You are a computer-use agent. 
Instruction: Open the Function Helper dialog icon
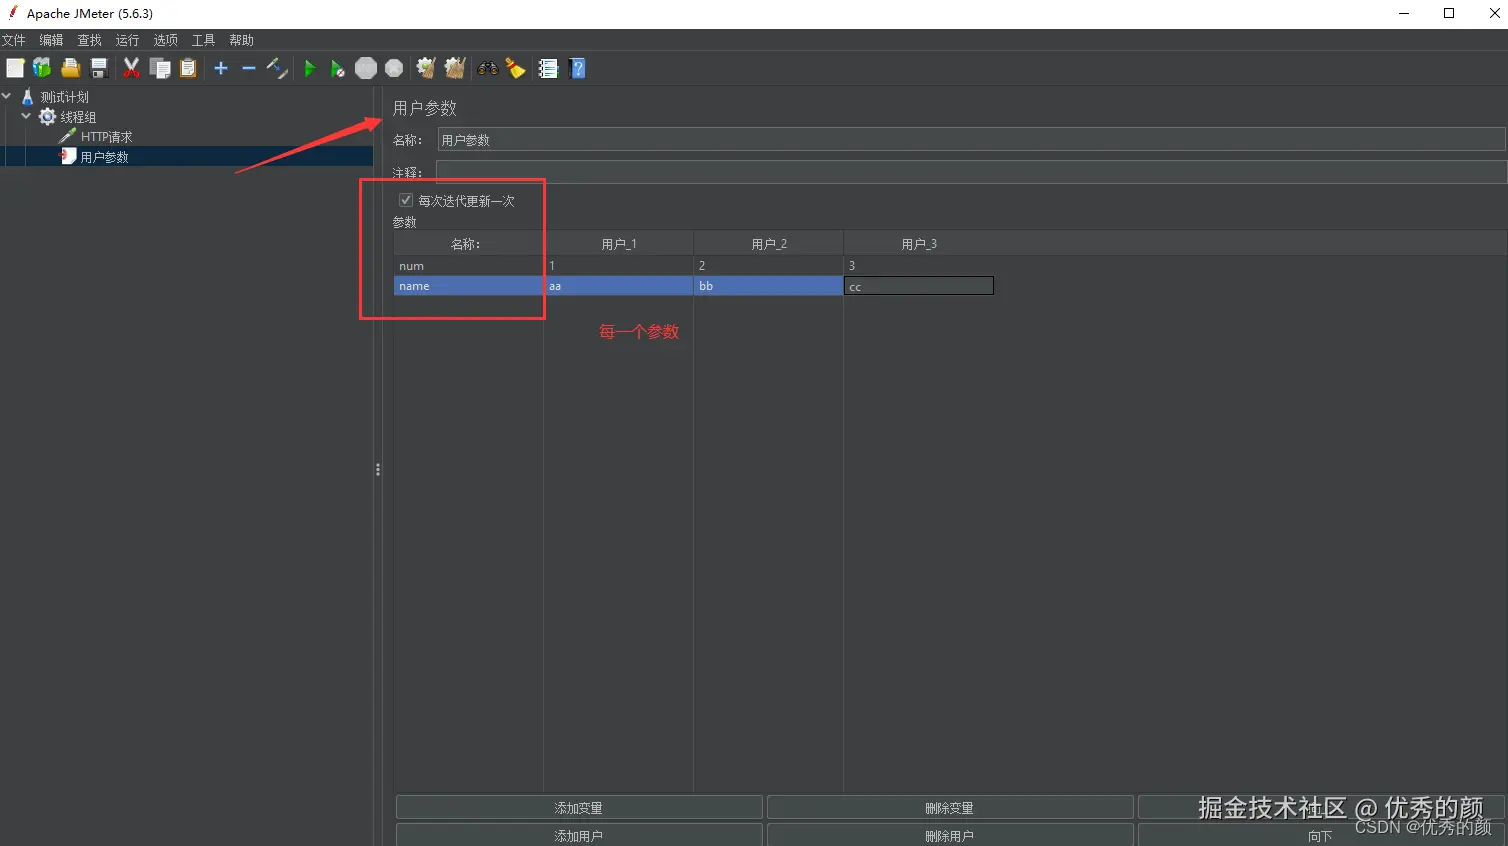[x=548, y=68]
